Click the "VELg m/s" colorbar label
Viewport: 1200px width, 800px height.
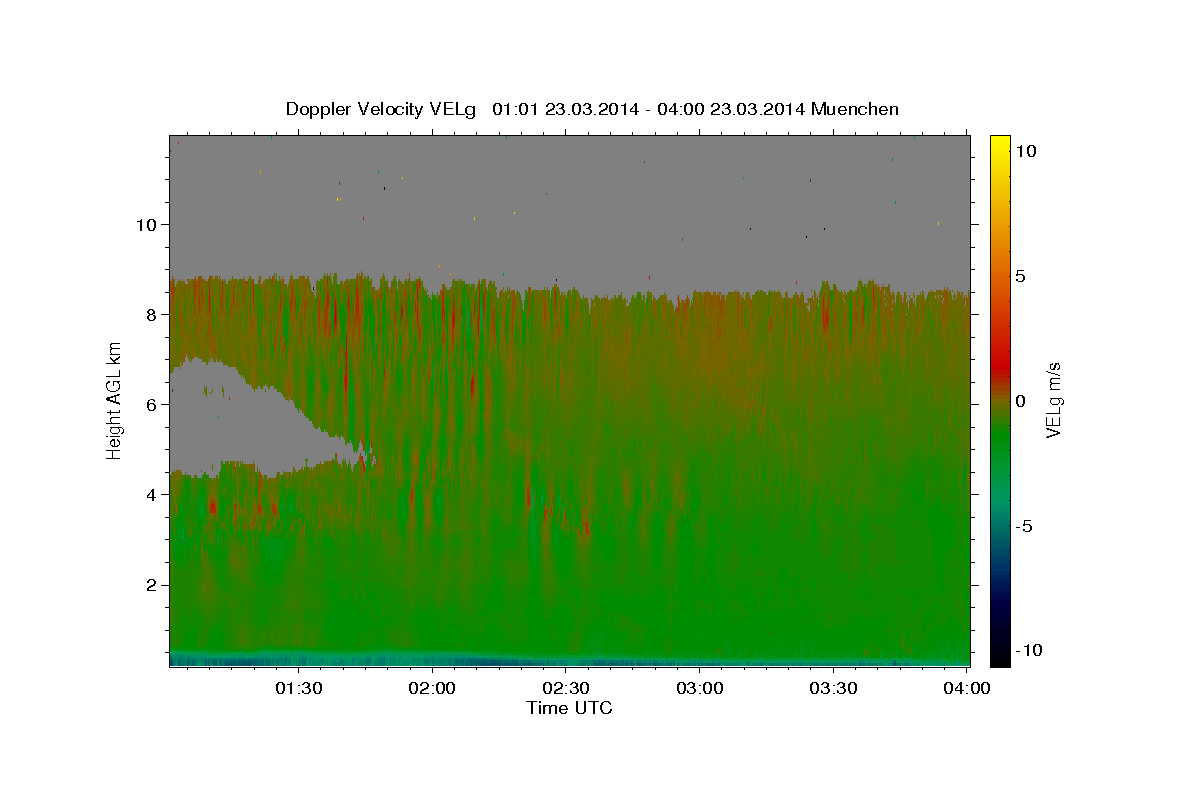tap(1053, 400)
